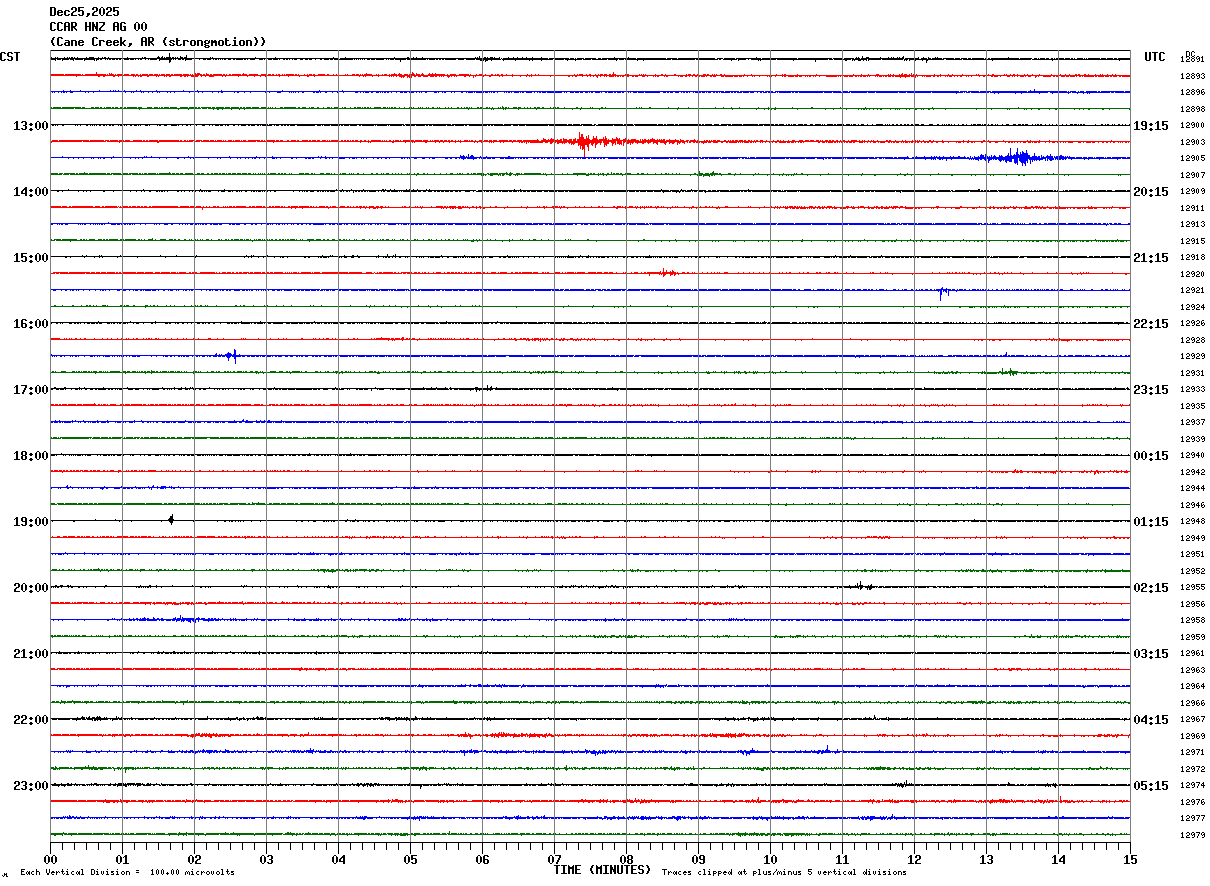Image resolution: width=1210 pixels, height=886 pixels.
Task: Click the traces clipped footer note
Action: [784, 873]
